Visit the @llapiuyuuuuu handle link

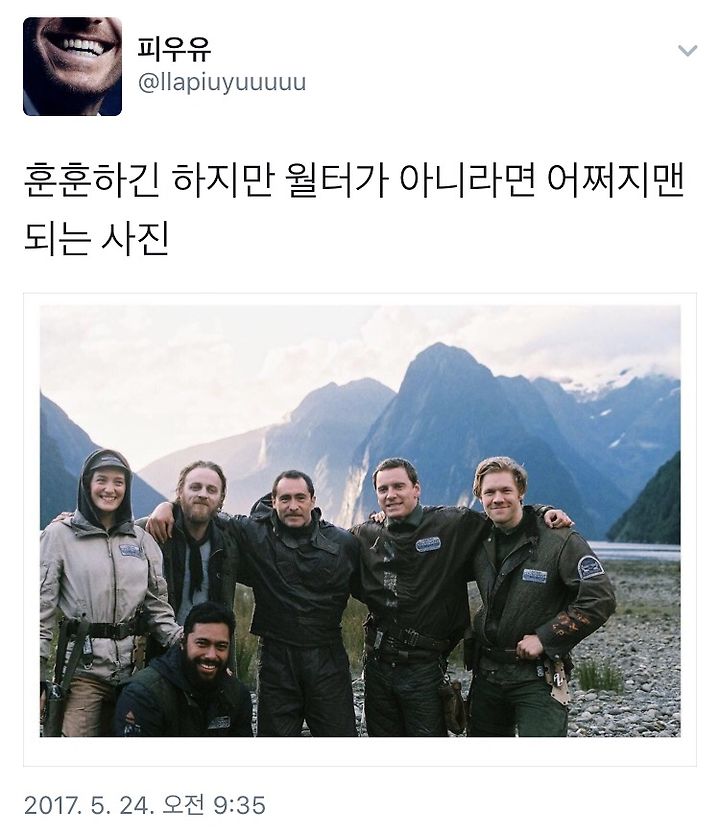[222, 83]
